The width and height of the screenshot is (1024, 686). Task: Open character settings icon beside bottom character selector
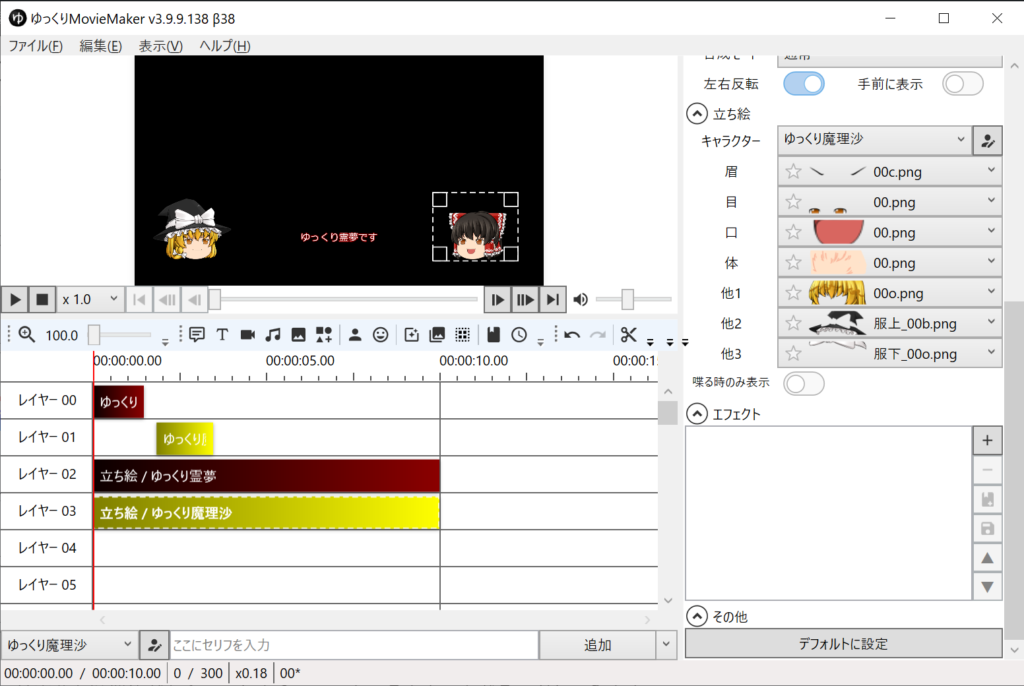[154, 645]
